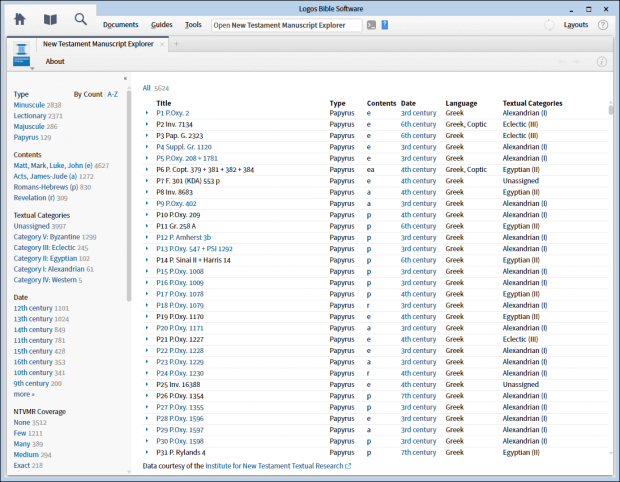Click the back navigation arrow
Image resolution: width=620 pixels, height=482 pixels.
pos(562,62)
